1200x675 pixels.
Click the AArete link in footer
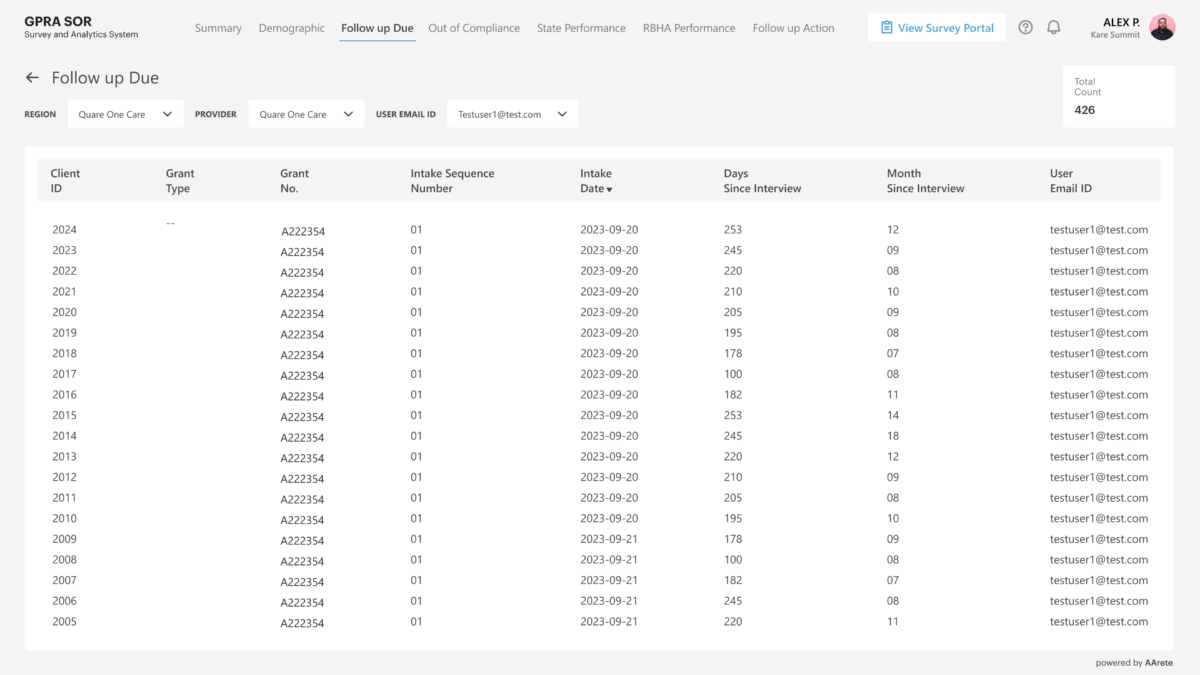click(x=1159, y=662)
